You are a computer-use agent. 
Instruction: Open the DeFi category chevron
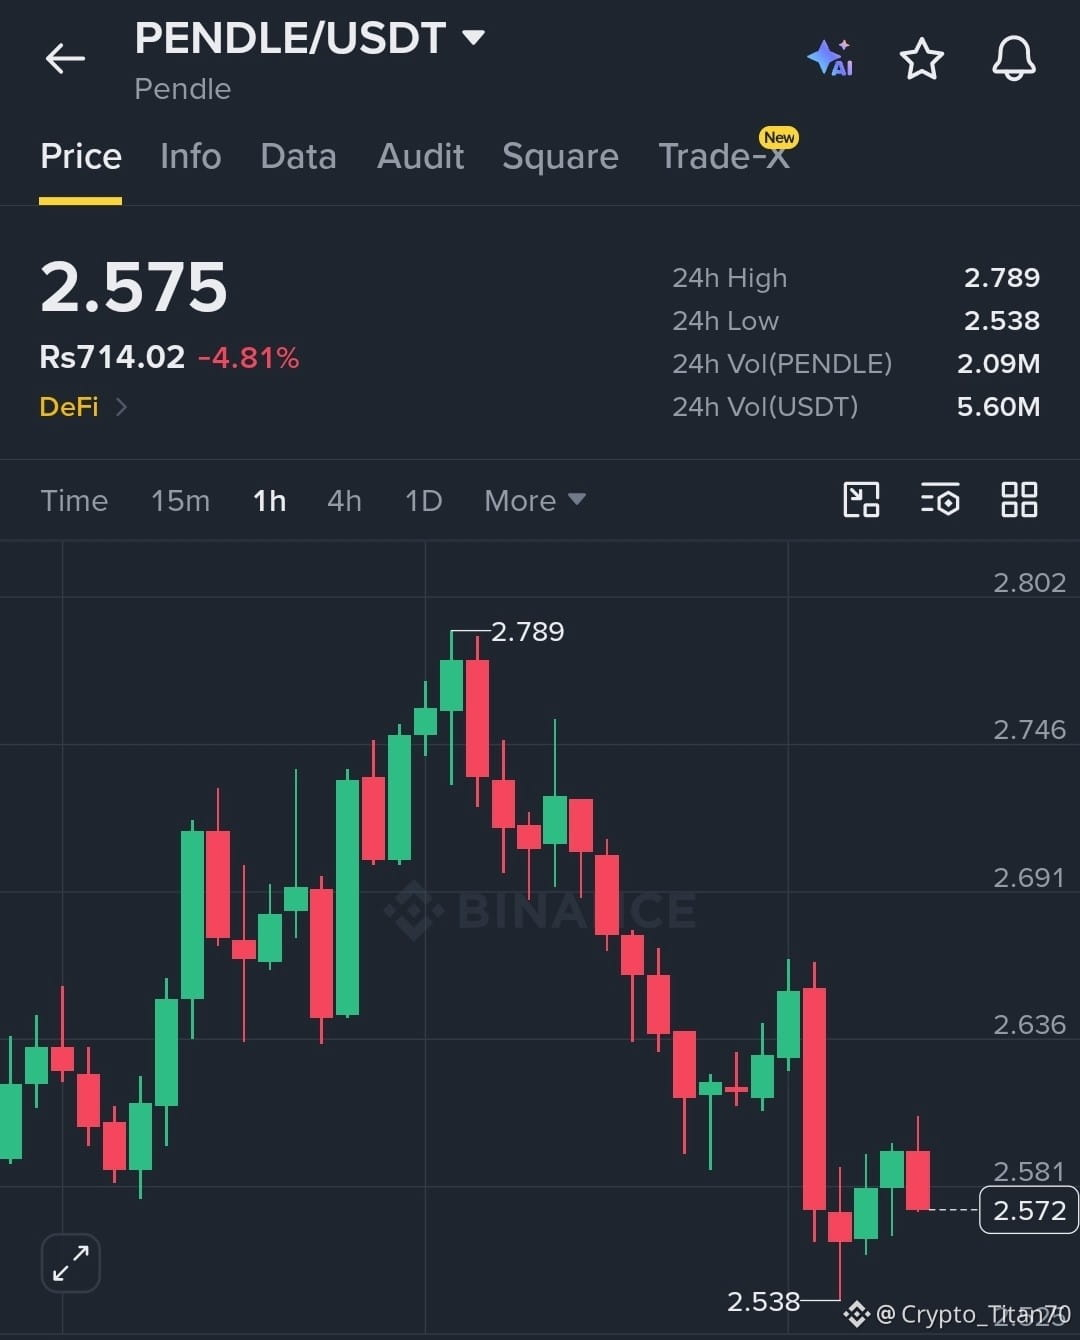(x=121, y=407)
